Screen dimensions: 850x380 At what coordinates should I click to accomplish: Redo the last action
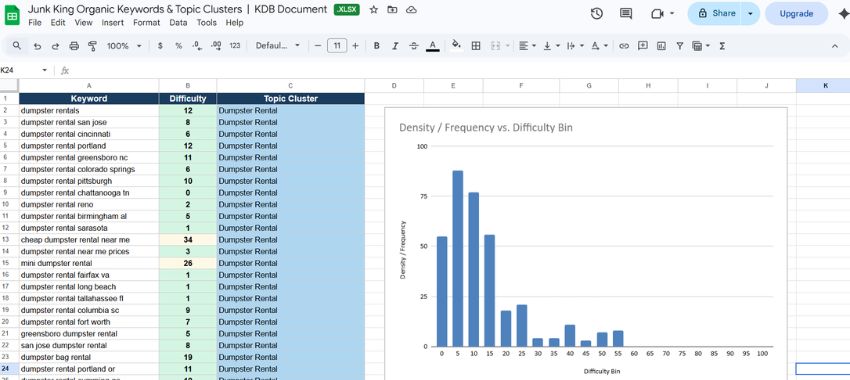coord(55,46)
